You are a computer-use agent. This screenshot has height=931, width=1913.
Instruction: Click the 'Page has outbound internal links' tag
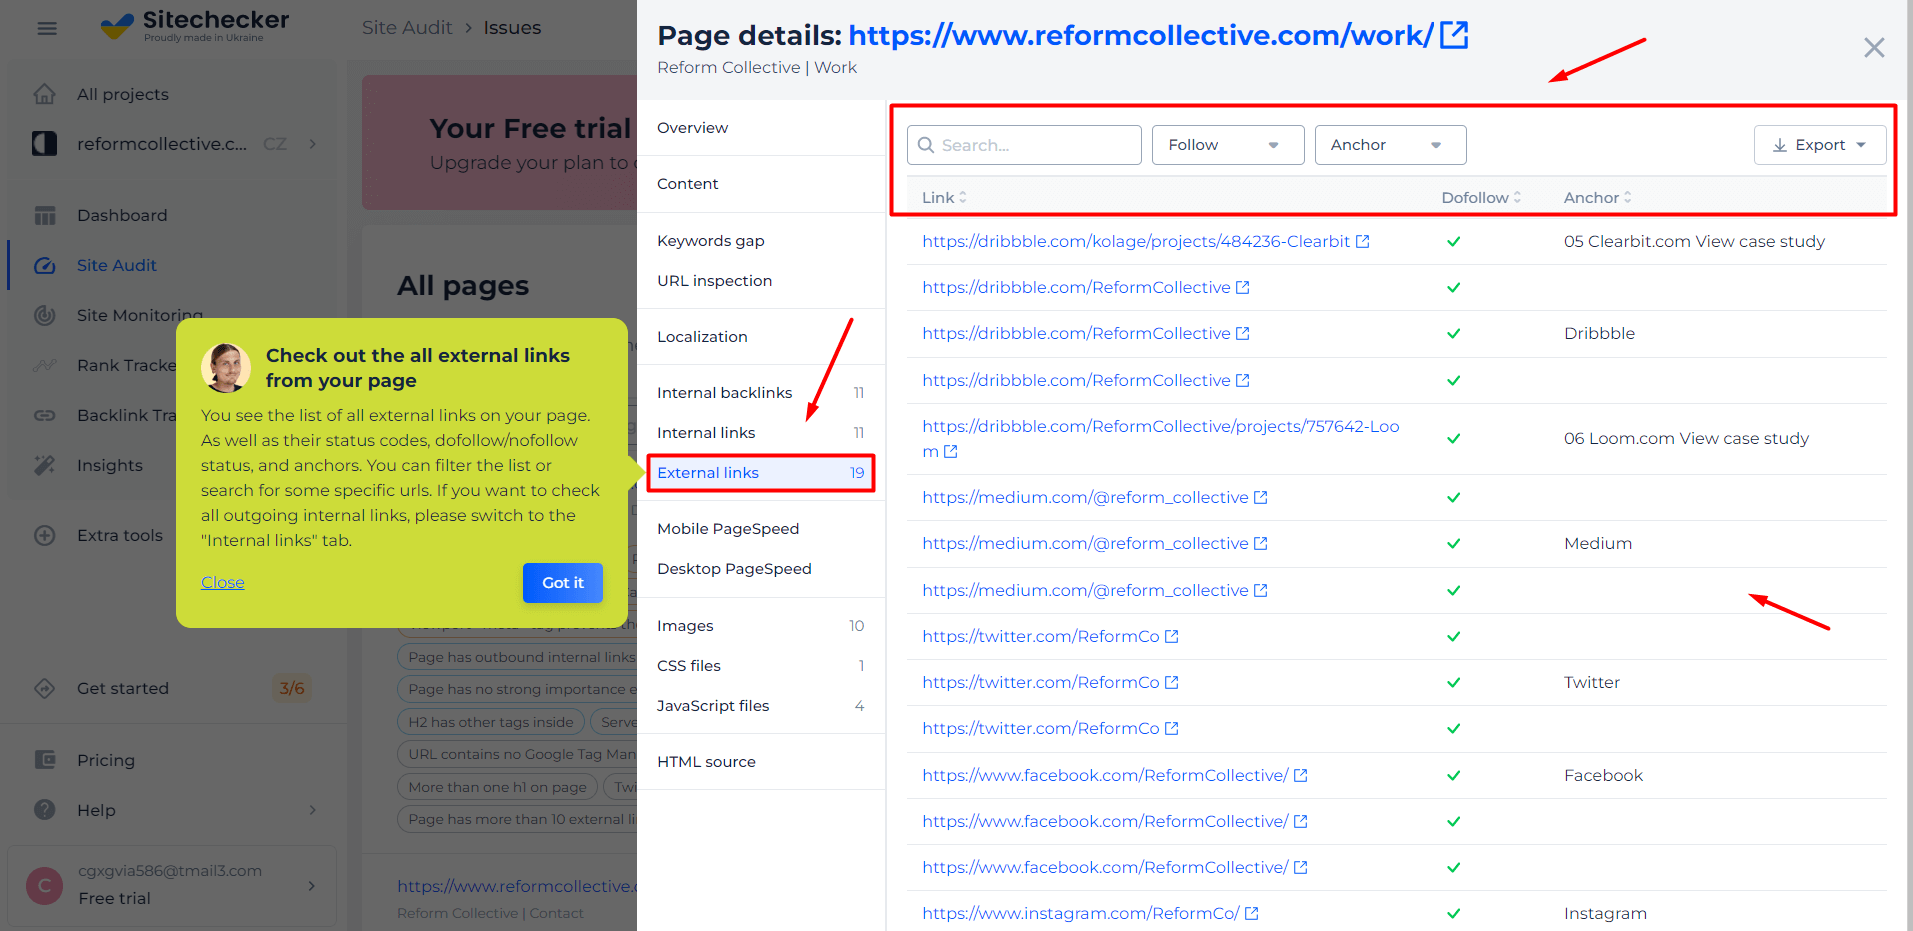[517, 657]
